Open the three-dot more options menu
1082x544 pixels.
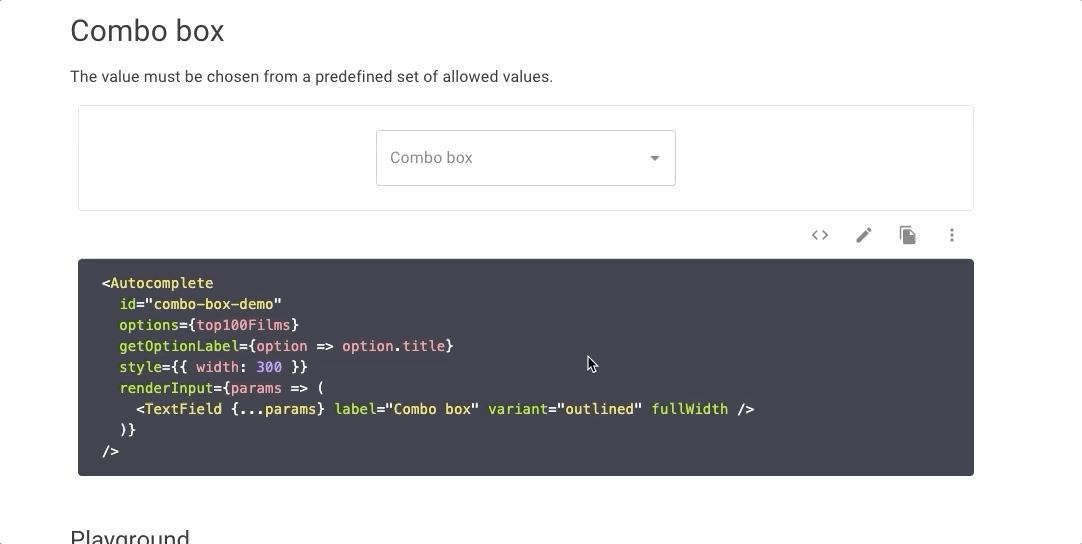[x=952, y=235]
